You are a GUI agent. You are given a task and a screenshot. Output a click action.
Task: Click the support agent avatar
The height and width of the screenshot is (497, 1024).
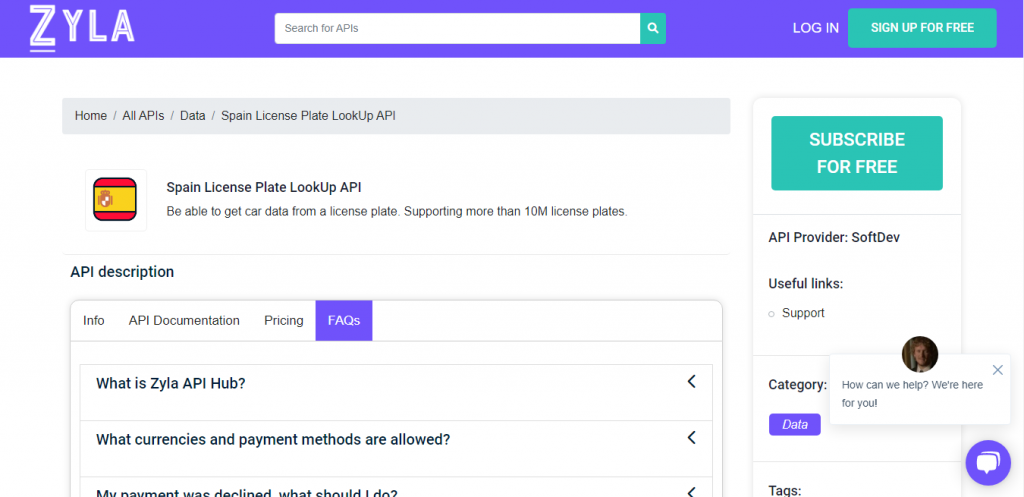920,355
